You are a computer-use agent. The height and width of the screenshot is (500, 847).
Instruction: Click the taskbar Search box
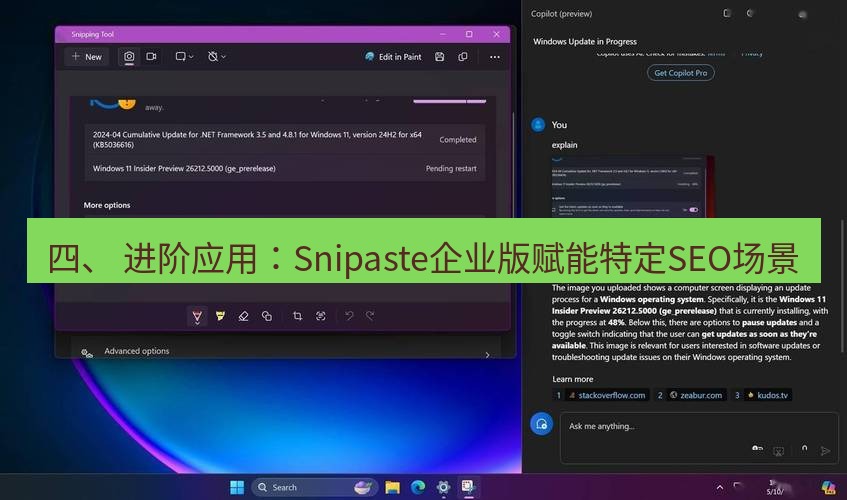[x=313, y=488]
